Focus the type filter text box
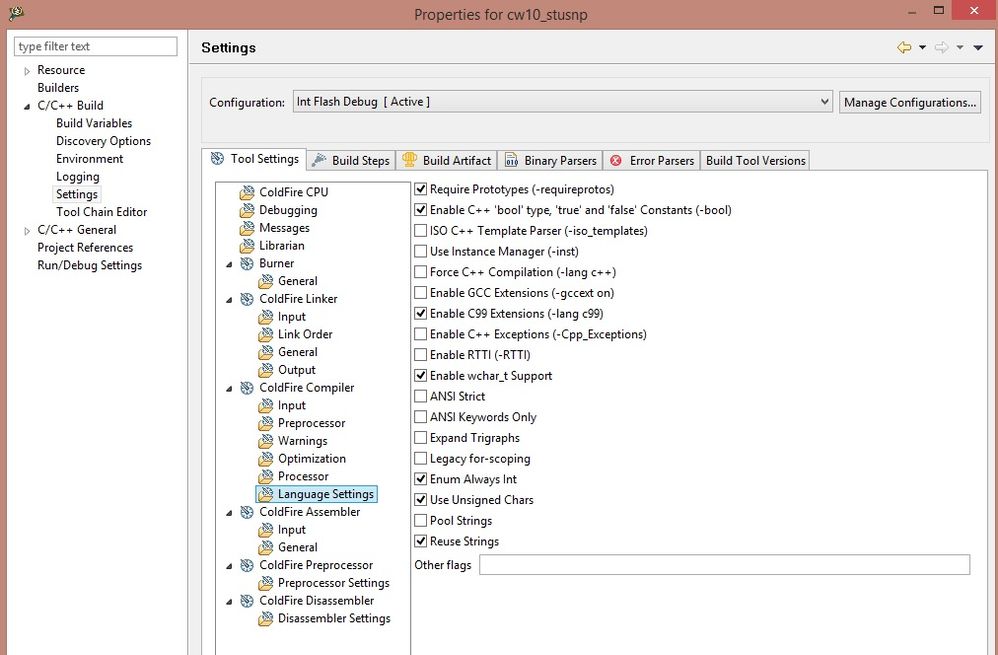The width and height of the screenshot is (998, 655). coord(96,46)
